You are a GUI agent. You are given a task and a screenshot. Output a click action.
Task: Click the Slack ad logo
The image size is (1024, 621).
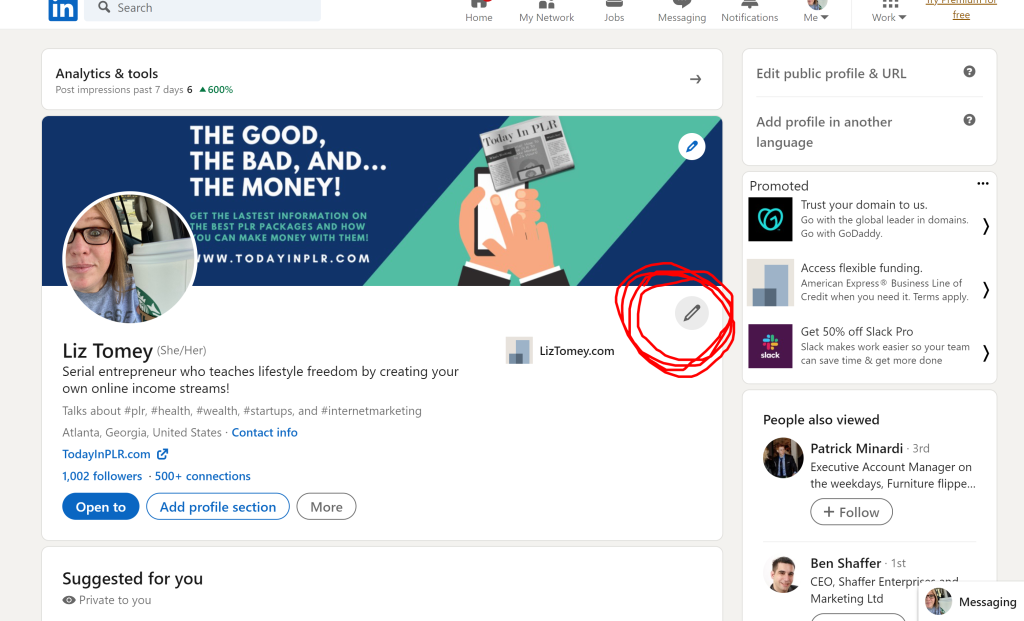tap(770, 346)
